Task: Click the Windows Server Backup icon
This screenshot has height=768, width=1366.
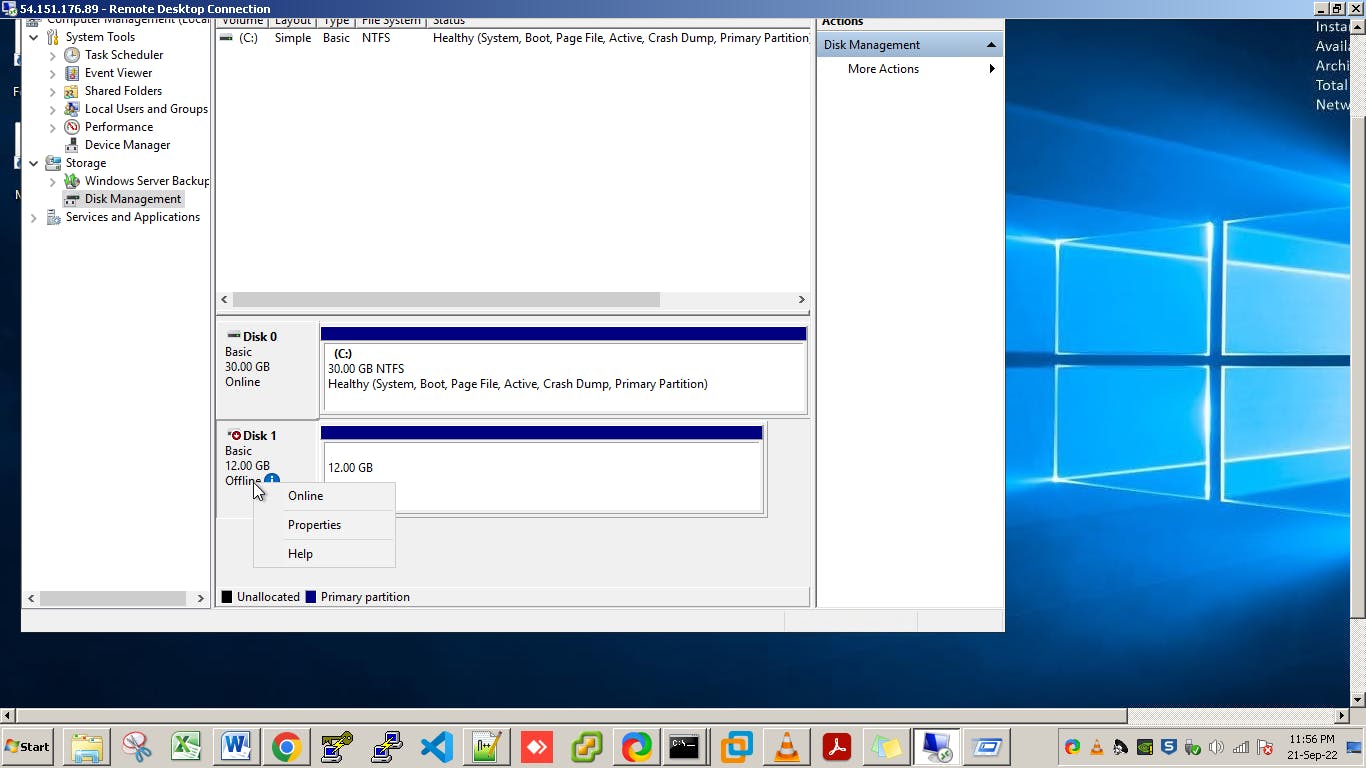Action: pyautogui.click(x=72, y=181)
